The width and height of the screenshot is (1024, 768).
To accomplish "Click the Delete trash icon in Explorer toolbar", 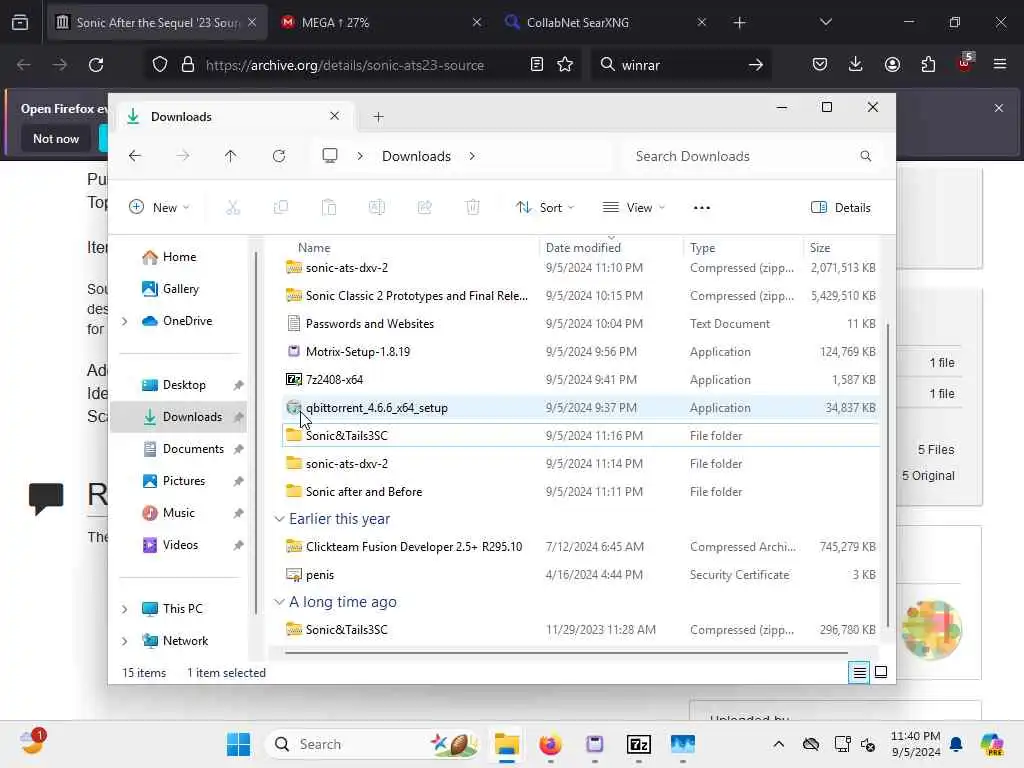I will (x=473, y=208).
